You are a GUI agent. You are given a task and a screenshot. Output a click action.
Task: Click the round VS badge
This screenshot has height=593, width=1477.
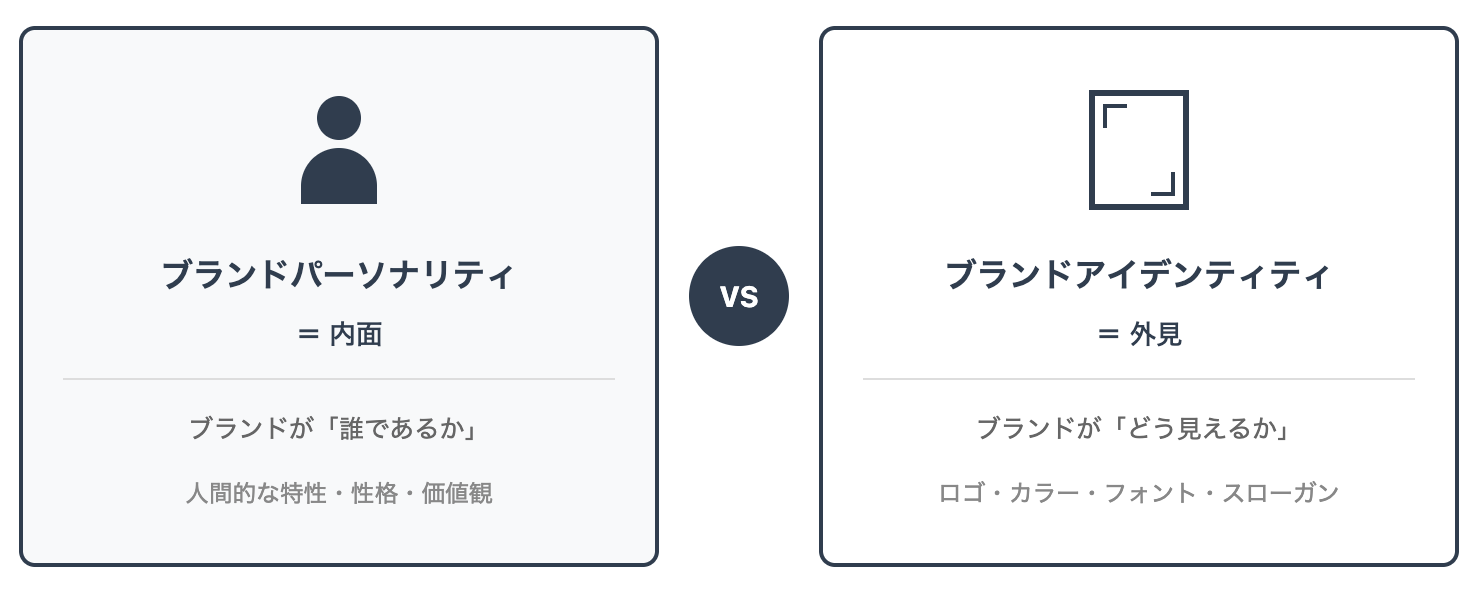click(x=739, y=296)
